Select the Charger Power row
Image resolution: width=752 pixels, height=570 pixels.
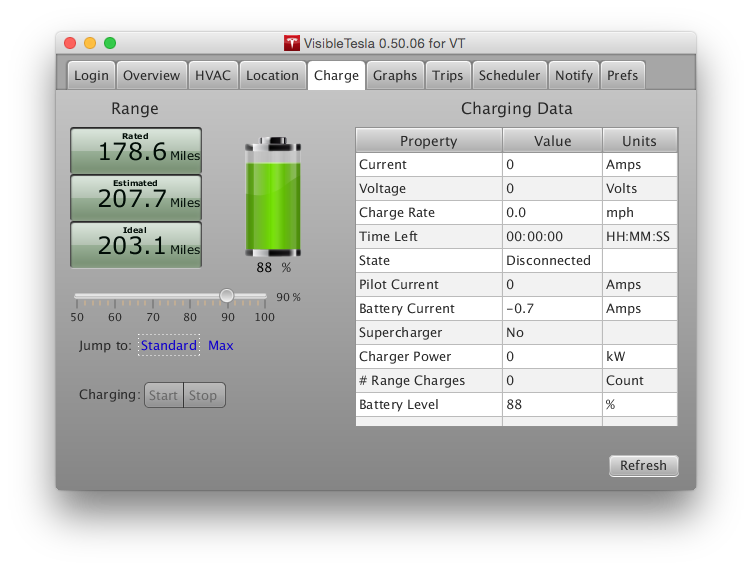(x=517, y=356)
